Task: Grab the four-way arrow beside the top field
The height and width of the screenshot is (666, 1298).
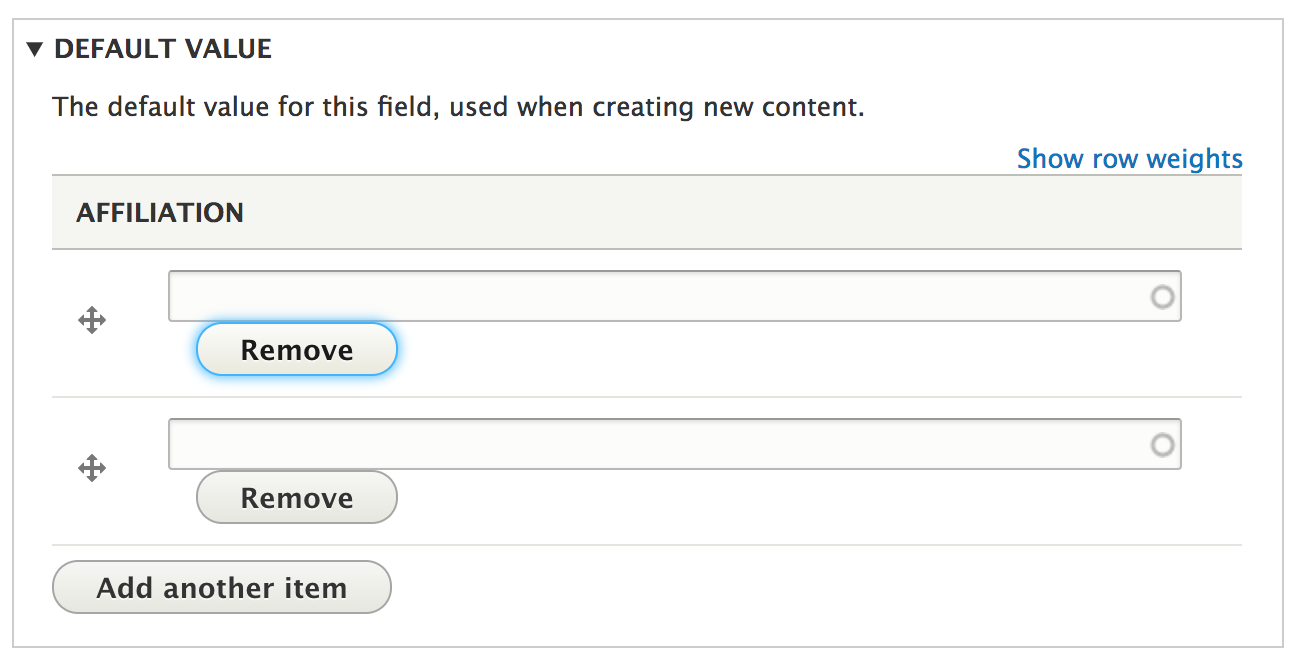Action: (92, 321)
